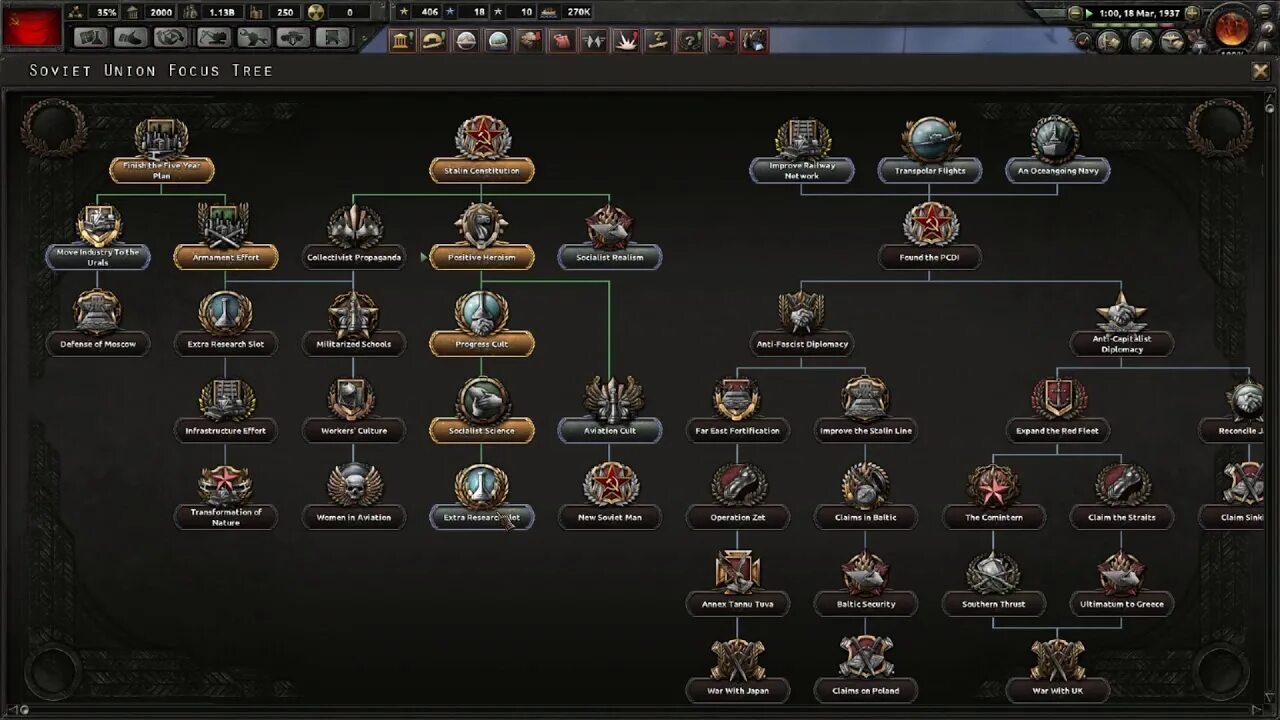The height and width of the screenshot is (720, 1280).
Task: Click the red-bordered alert icon at end
Action: [754, 40]
